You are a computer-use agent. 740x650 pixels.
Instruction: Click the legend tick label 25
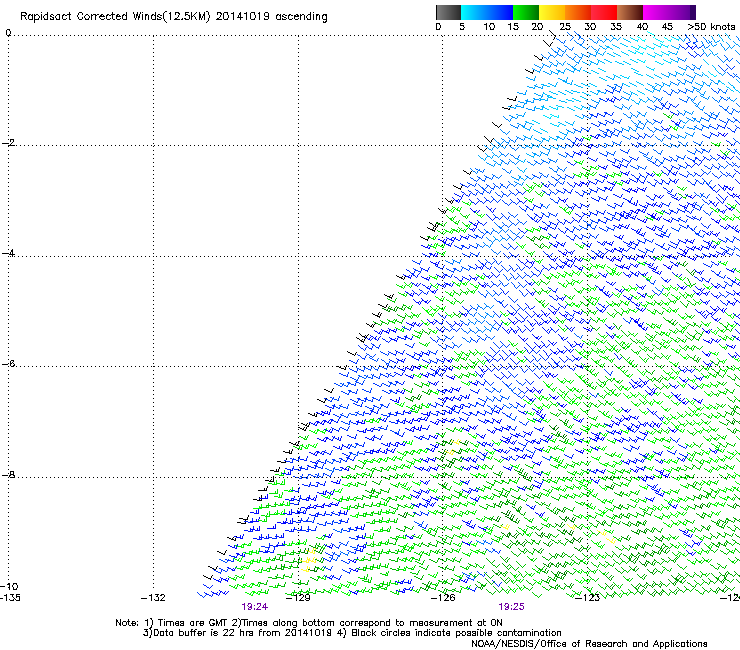(x=565, y=27)
